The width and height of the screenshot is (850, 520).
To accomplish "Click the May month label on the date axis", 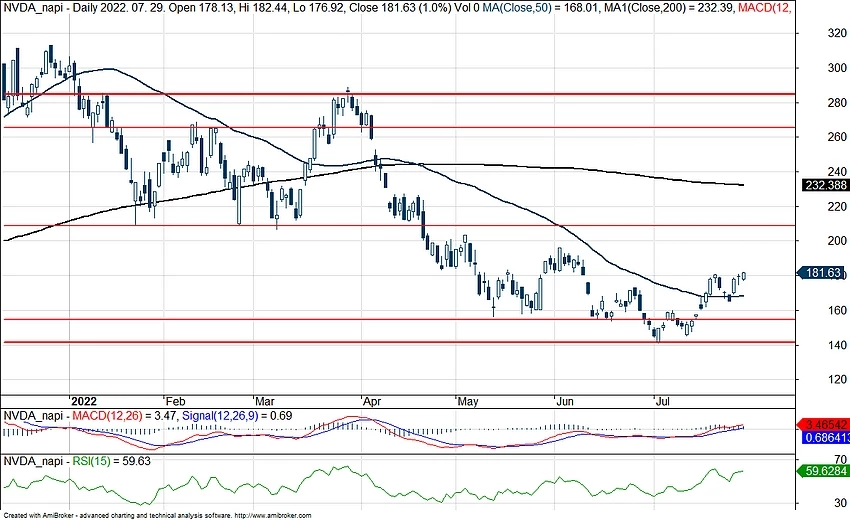I will click(468, 401).
